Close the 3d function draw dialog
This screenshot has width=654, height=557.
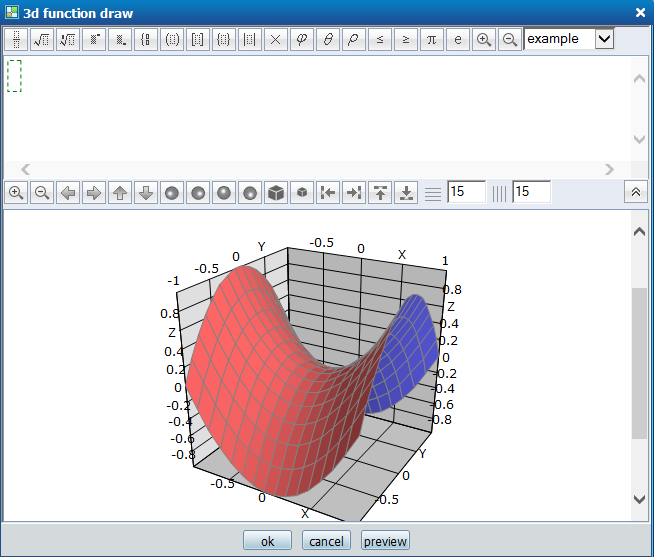coord(640,13)
